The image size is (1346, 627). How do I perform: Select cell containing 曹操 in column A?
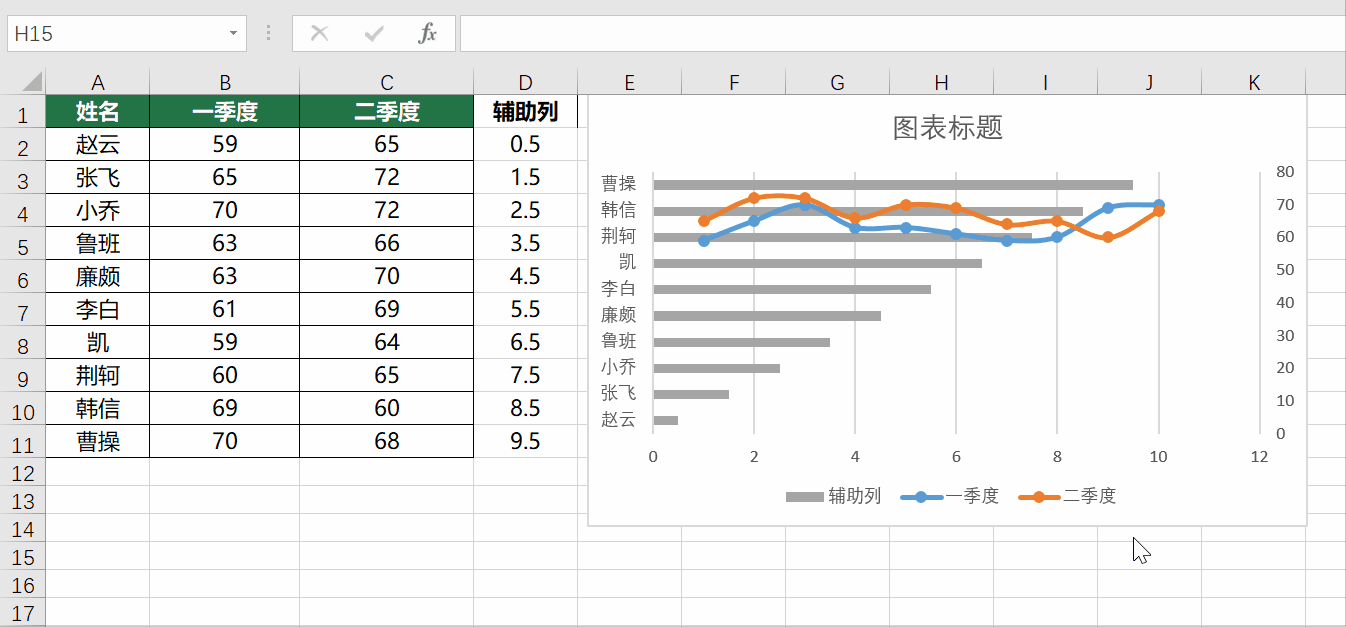click(x=98, y=441)
